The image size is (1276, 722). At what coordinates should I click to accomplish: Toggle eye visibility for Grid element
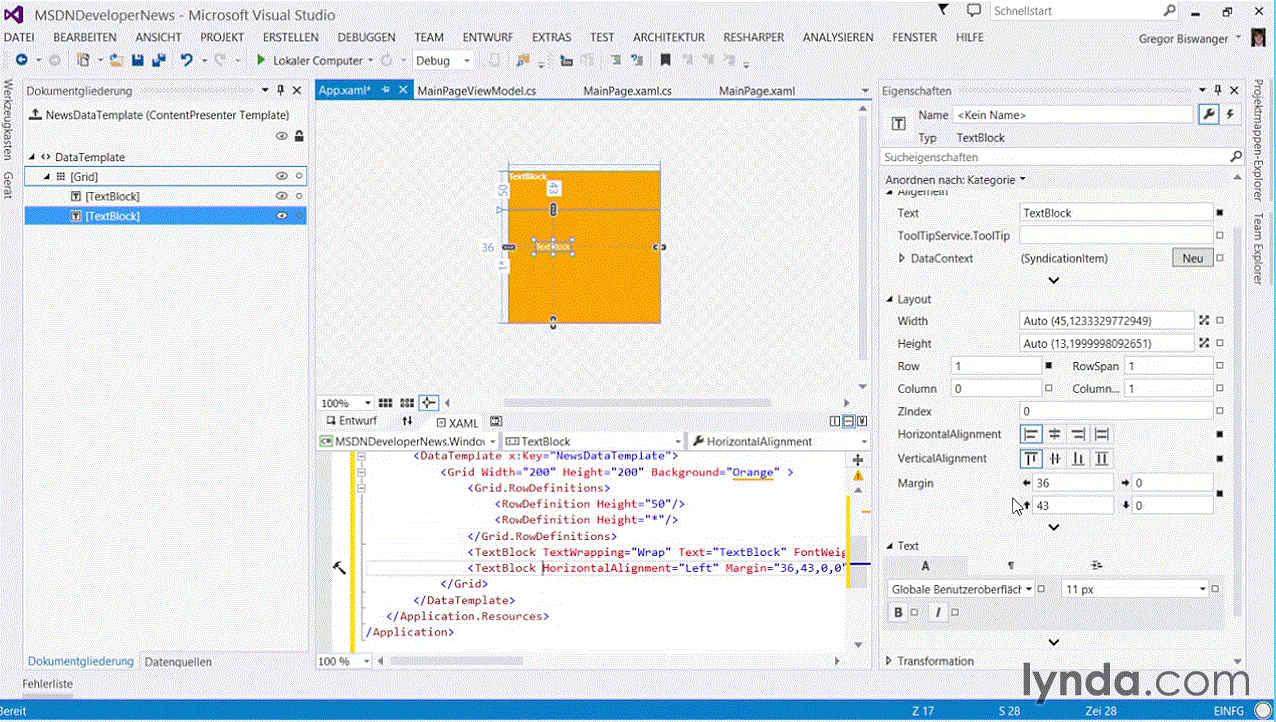click(281, 176)
